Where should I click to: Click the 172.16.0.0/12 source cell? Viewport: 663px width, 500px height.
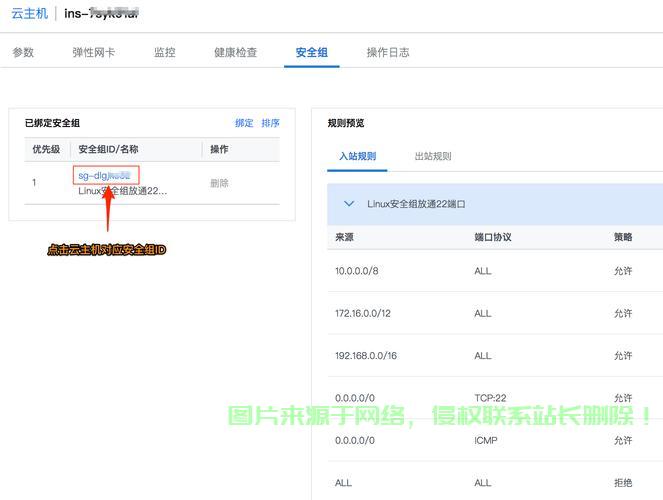pyautogui.click(x=363, y=313)
